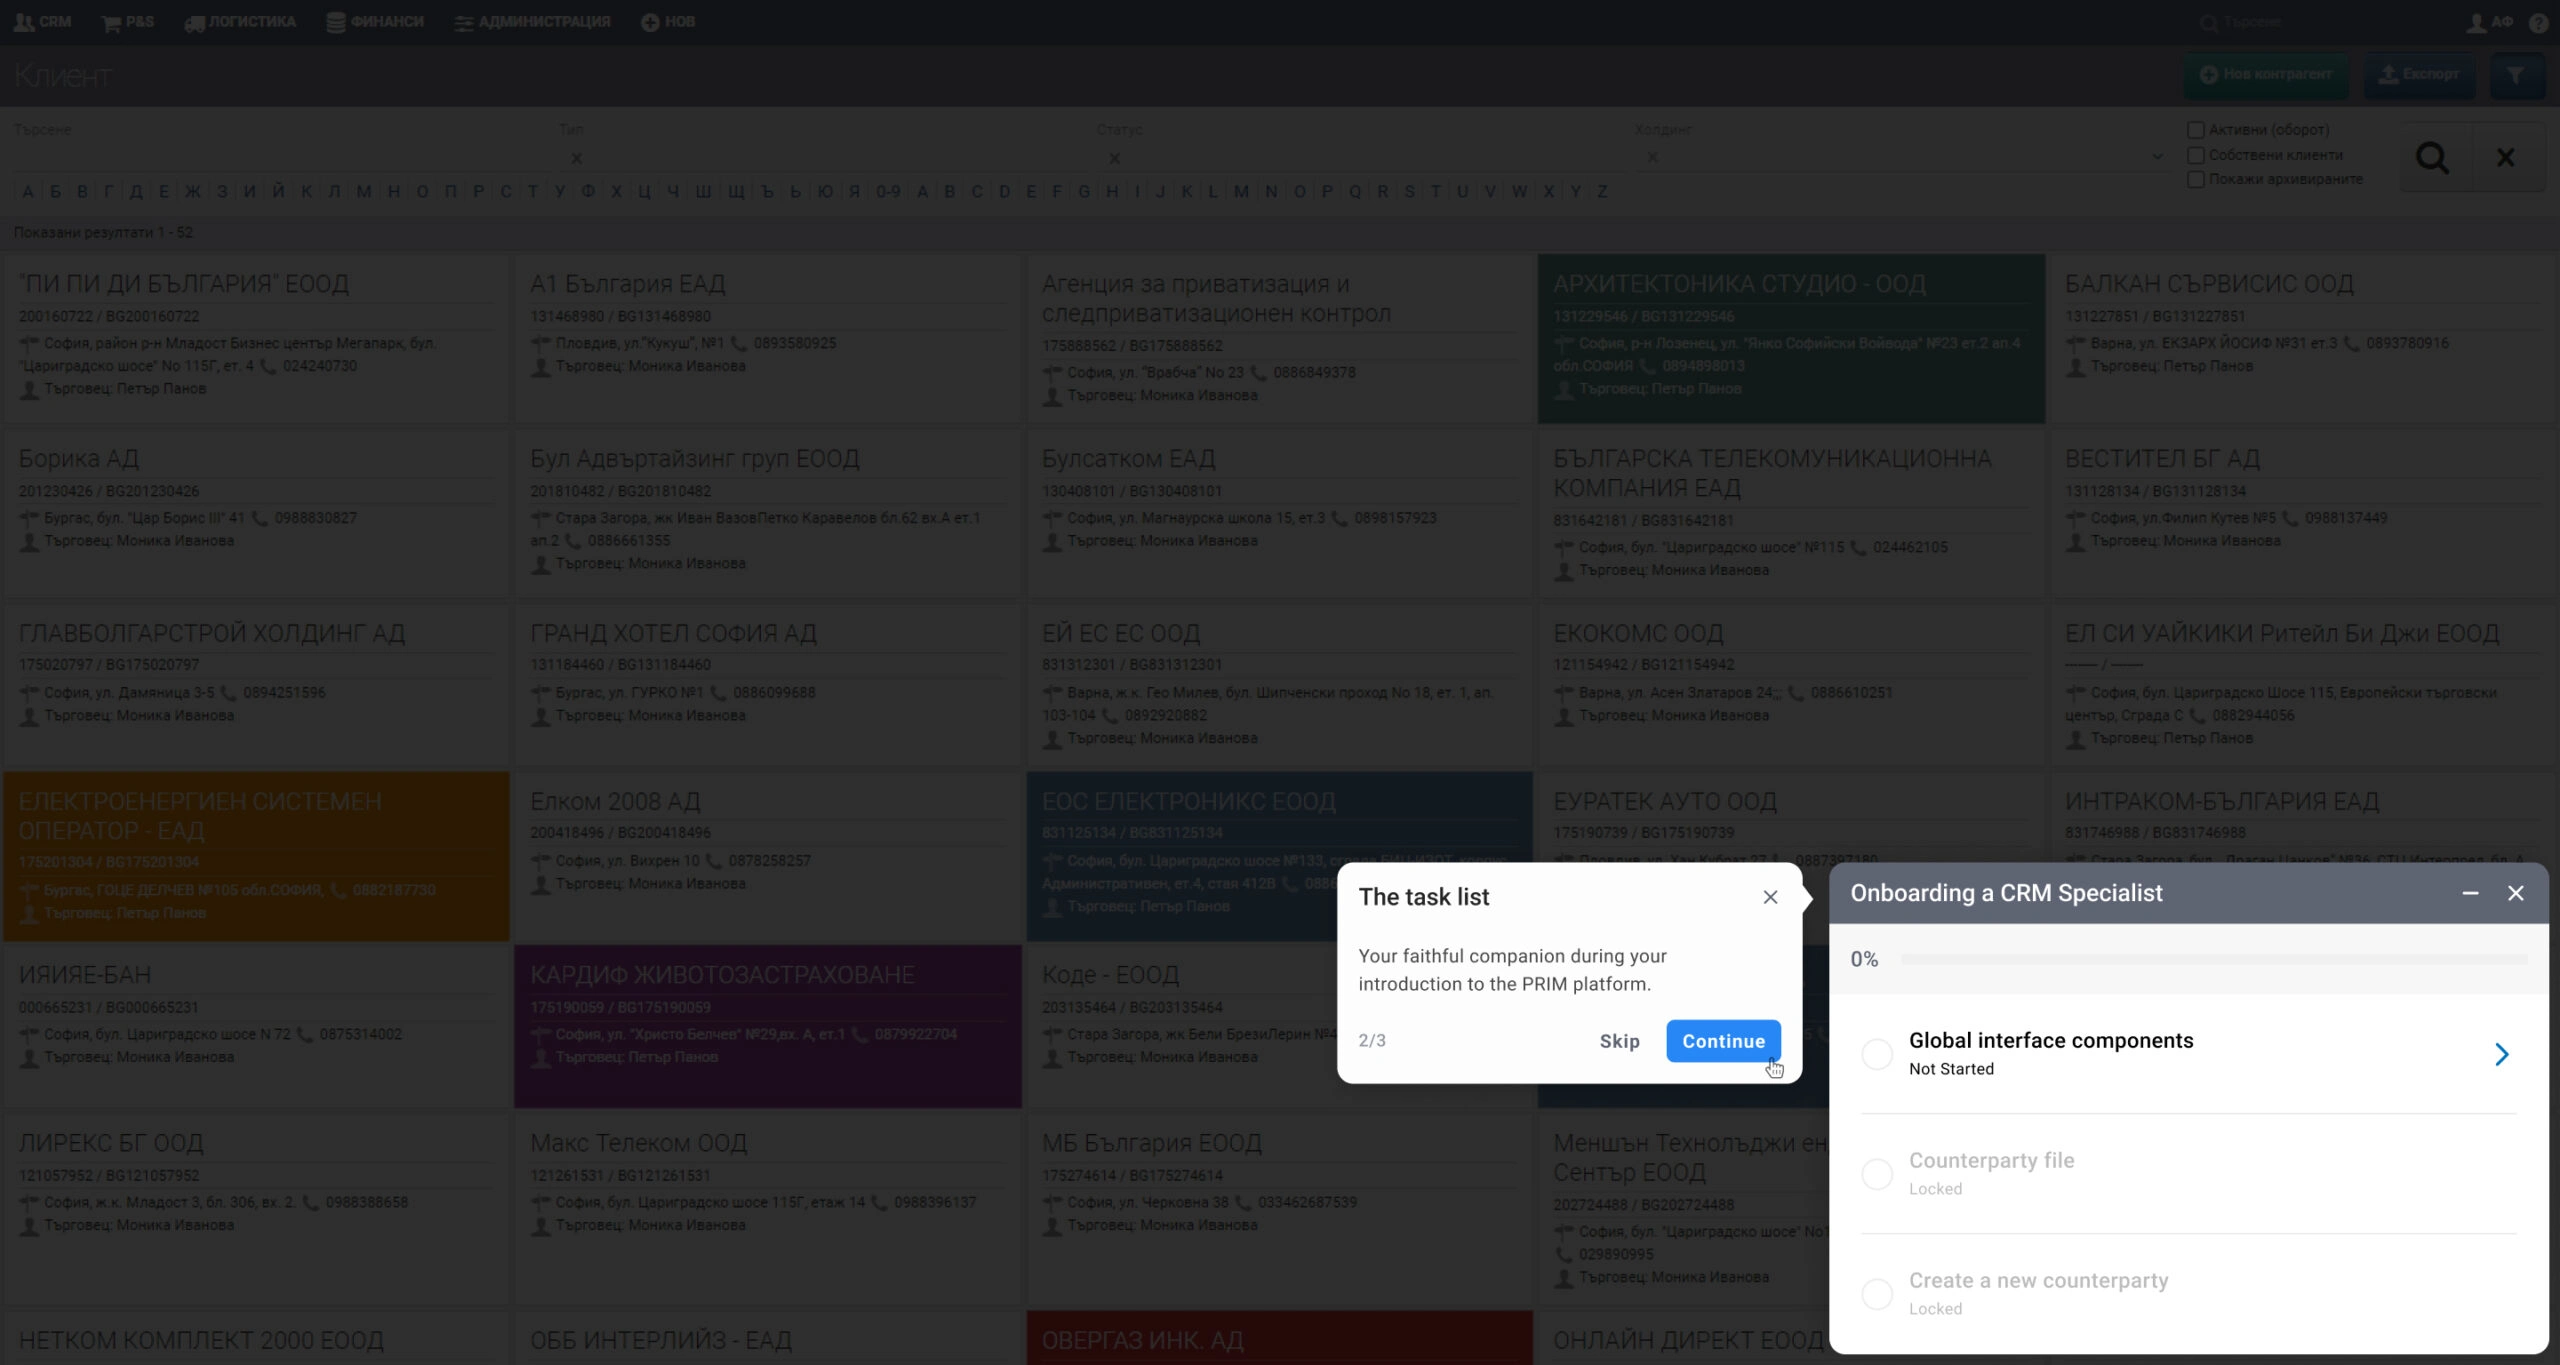The height and width of the screenshot is (1365, 2560).
Task: Close the task list tooltip
Action: (1769, 896)
